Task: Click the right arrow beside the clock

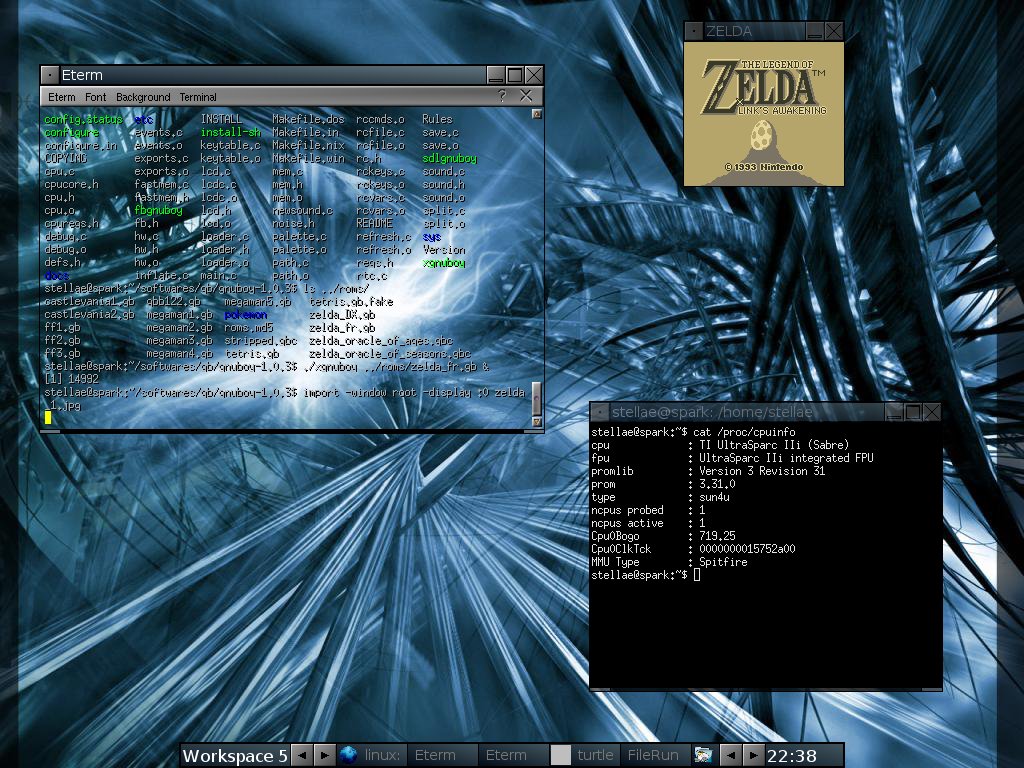Action: coord(753,755)
